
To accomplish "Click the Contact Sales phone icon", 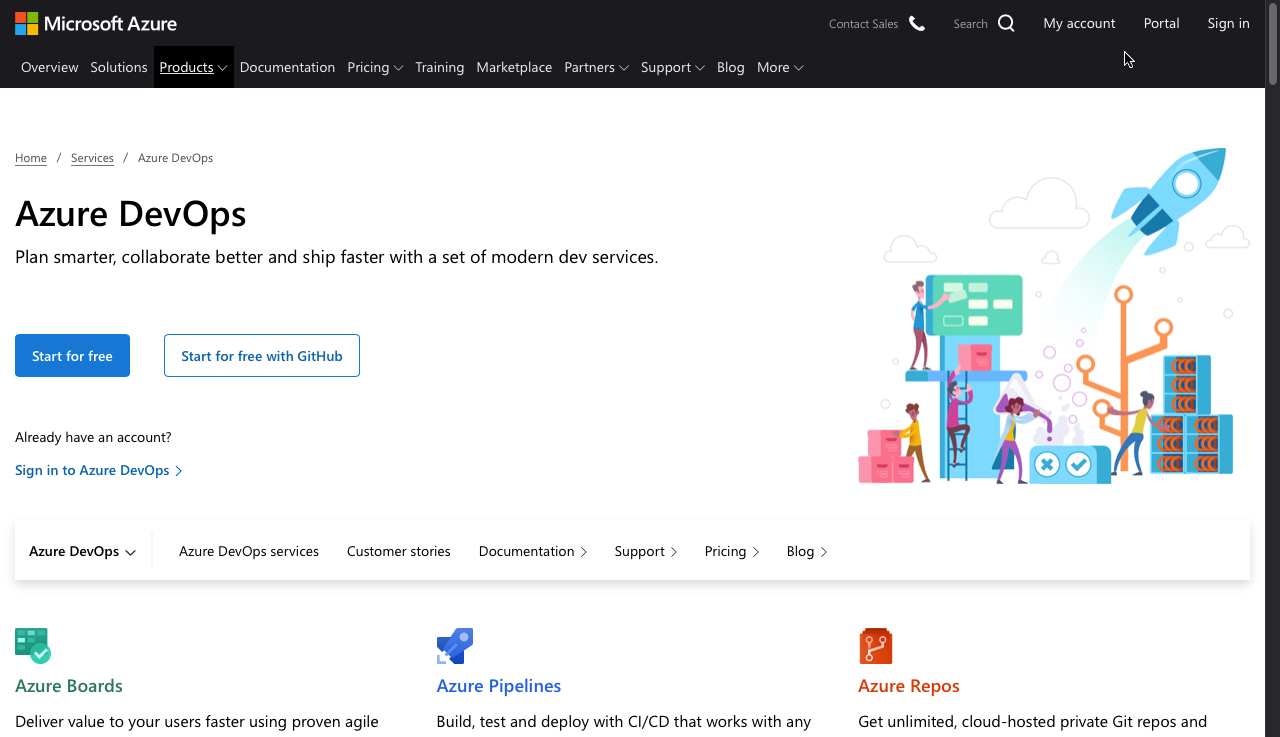I will click(x=917, y=23).
